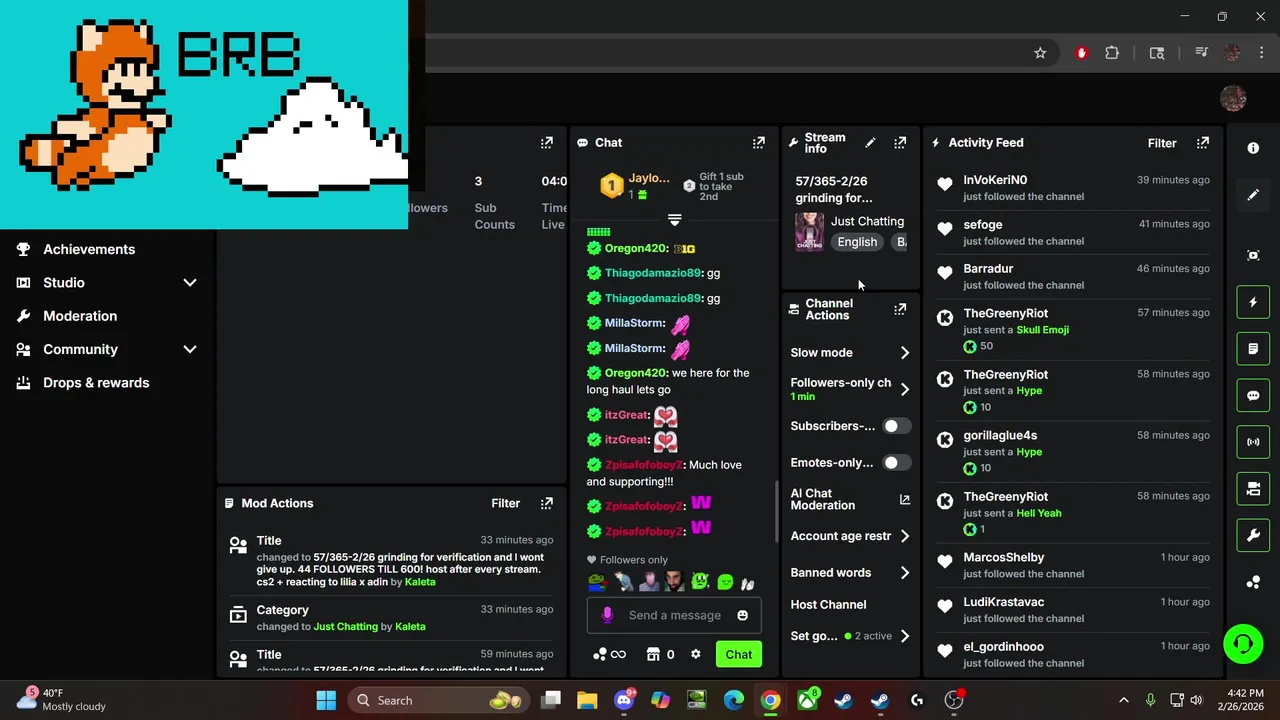Click the Hell Yeah gift link
1280x720 pixels.
coord(1039,513)
